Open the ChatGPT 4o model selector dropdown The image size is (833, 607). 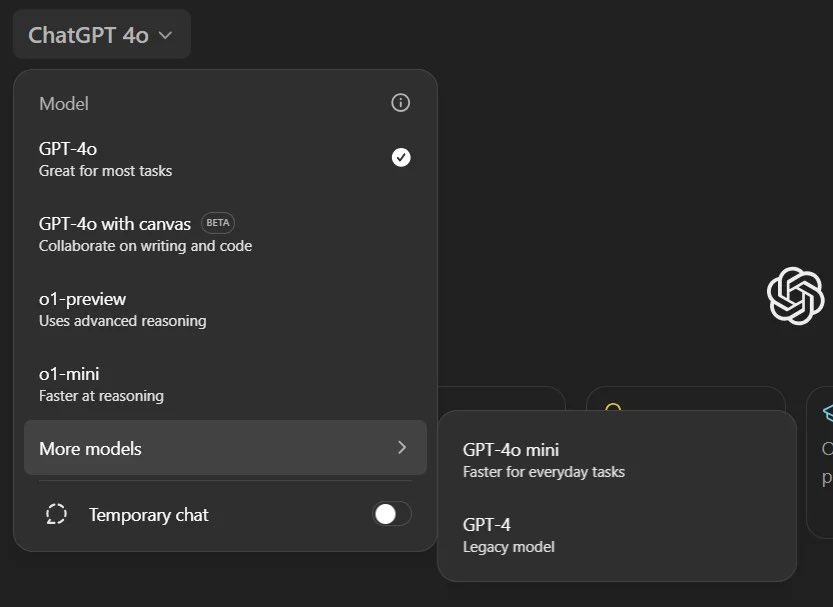click(x=101, y=35)
